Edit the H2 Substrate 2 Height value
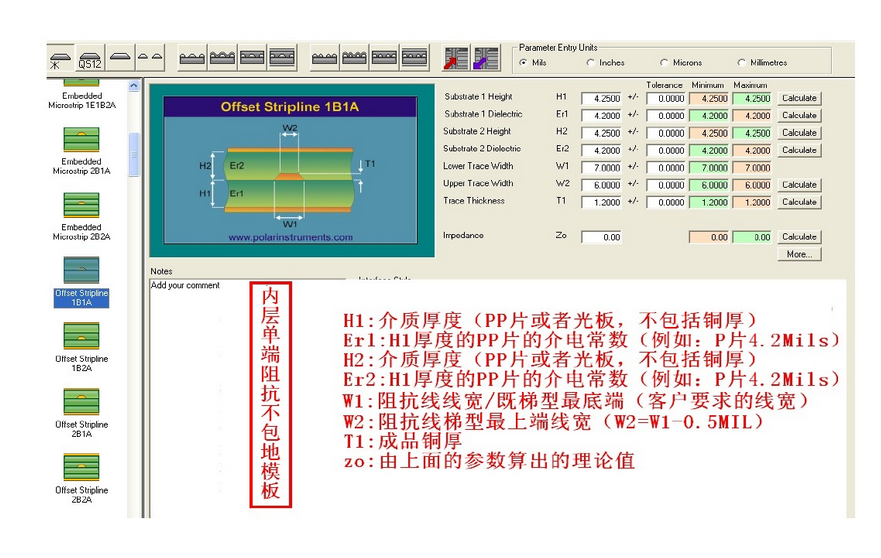 click(601, 133)
